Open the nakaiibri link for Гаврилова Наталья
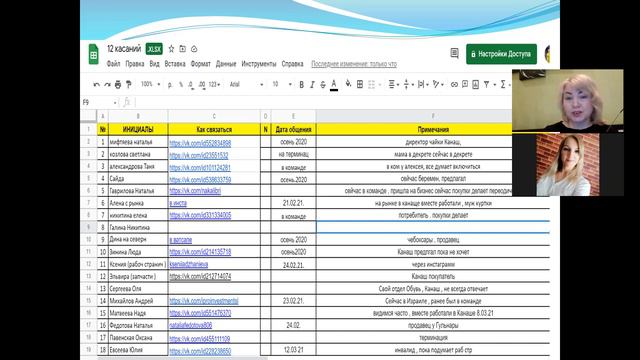The height and width of the screenshot is (360, 640). (x=195, y=191)
